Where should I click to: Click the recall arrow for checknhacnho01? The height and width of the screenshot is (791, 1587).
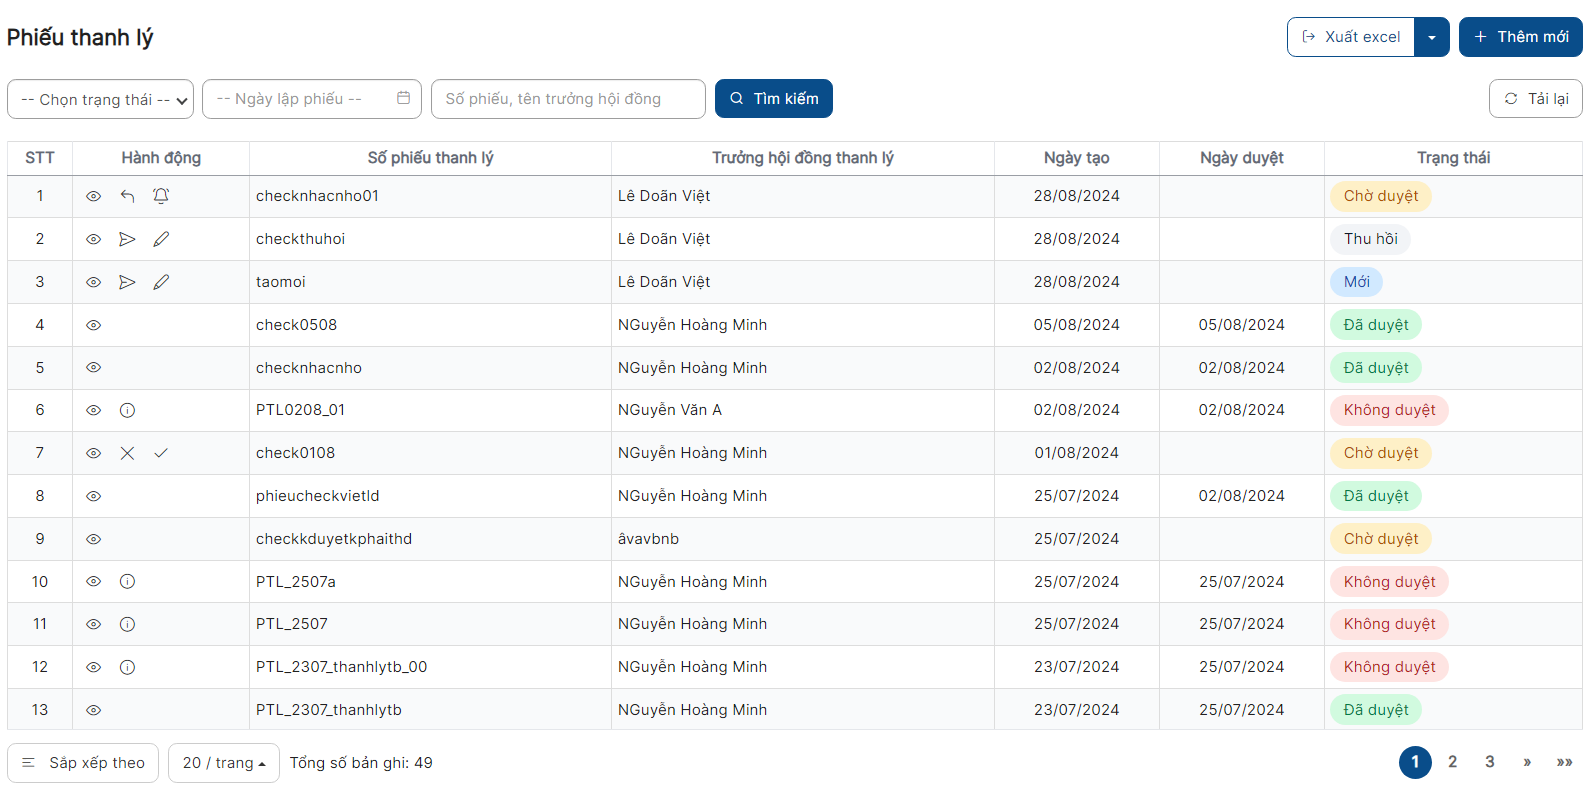pos(127,196)
